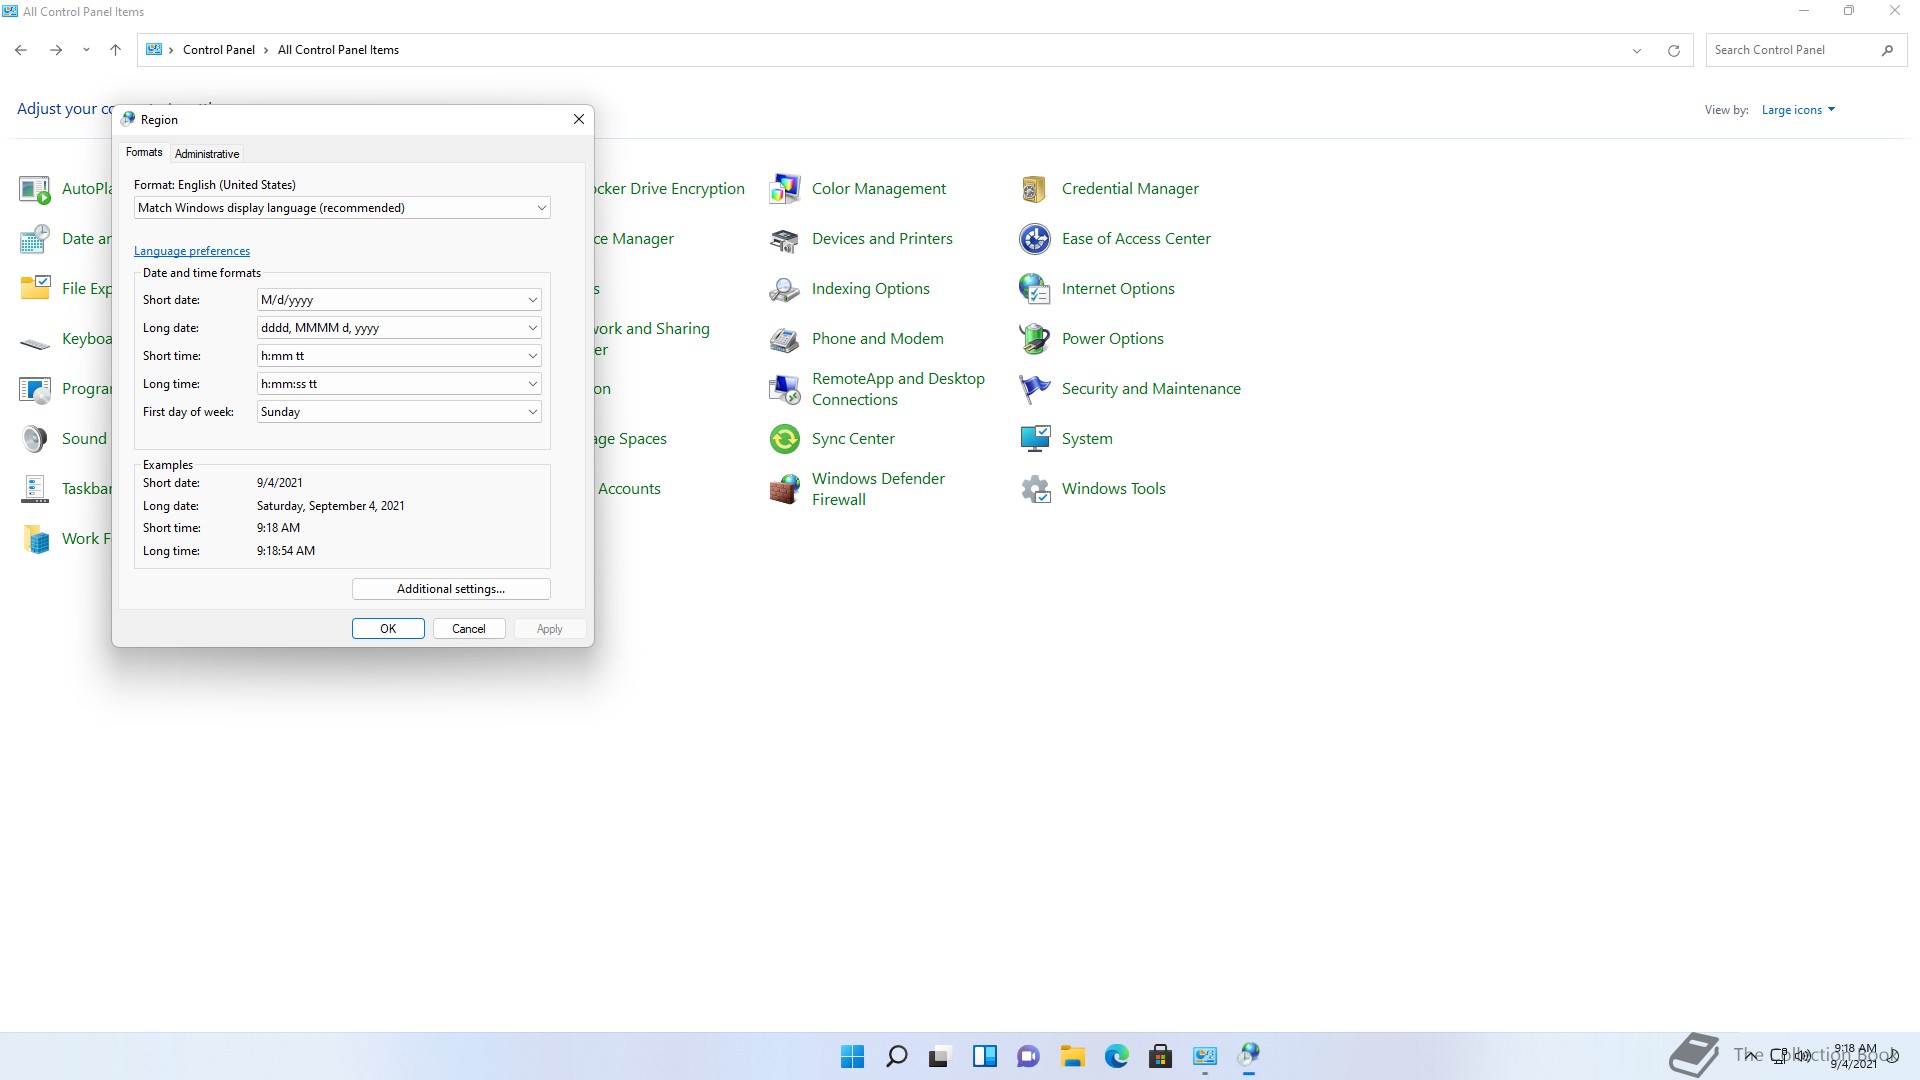Expand the address bar history dropdown
1920x1080 pixels.
pos(1637,50)
